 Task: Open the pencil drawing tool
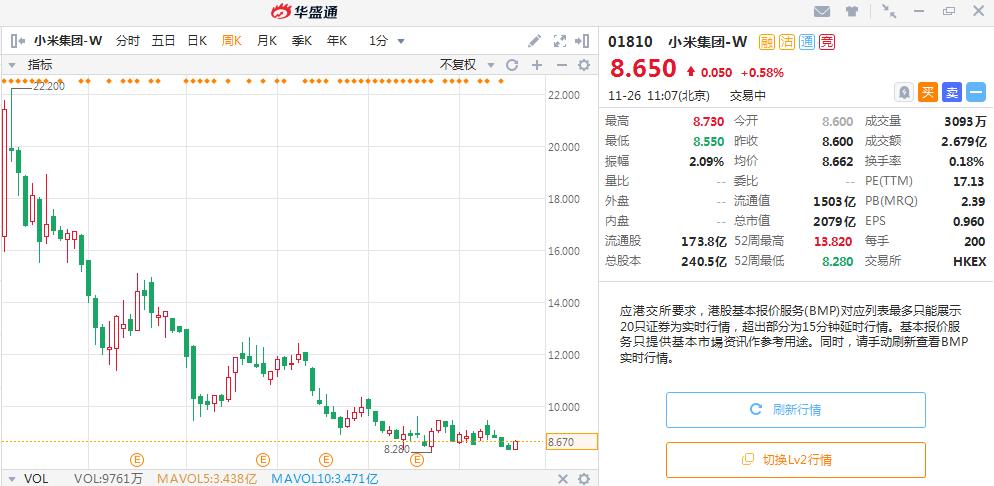535,41
